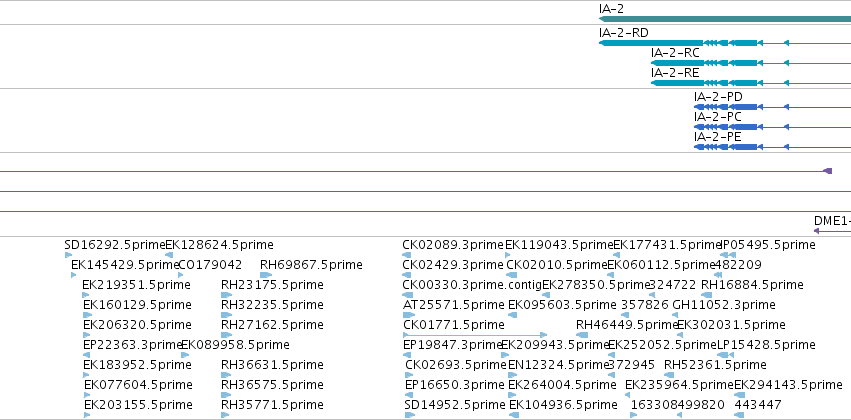
Task: Select the DME1 feature arrow
Action: click(x=832, y=231)
